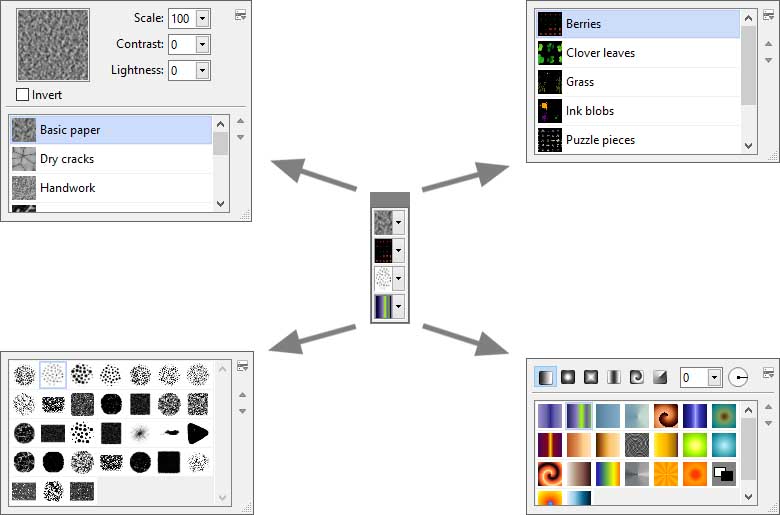Click the gradient thumbnail in center toolbar
The image size is (780, 515).
click(383, 306)
